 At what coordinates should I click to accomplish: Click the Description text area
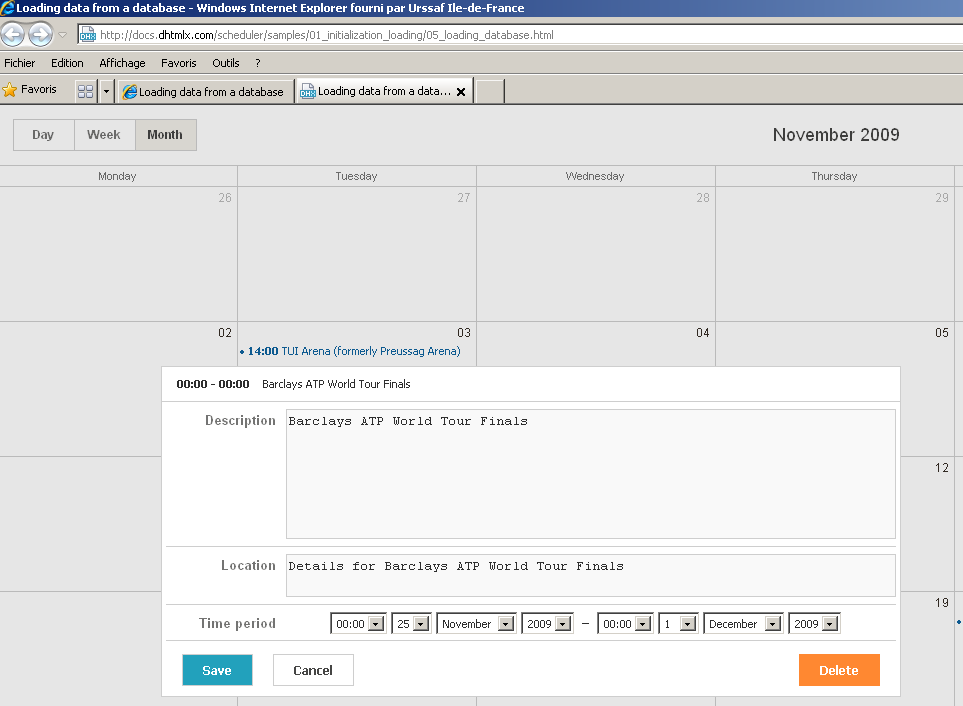pos(590,474)
